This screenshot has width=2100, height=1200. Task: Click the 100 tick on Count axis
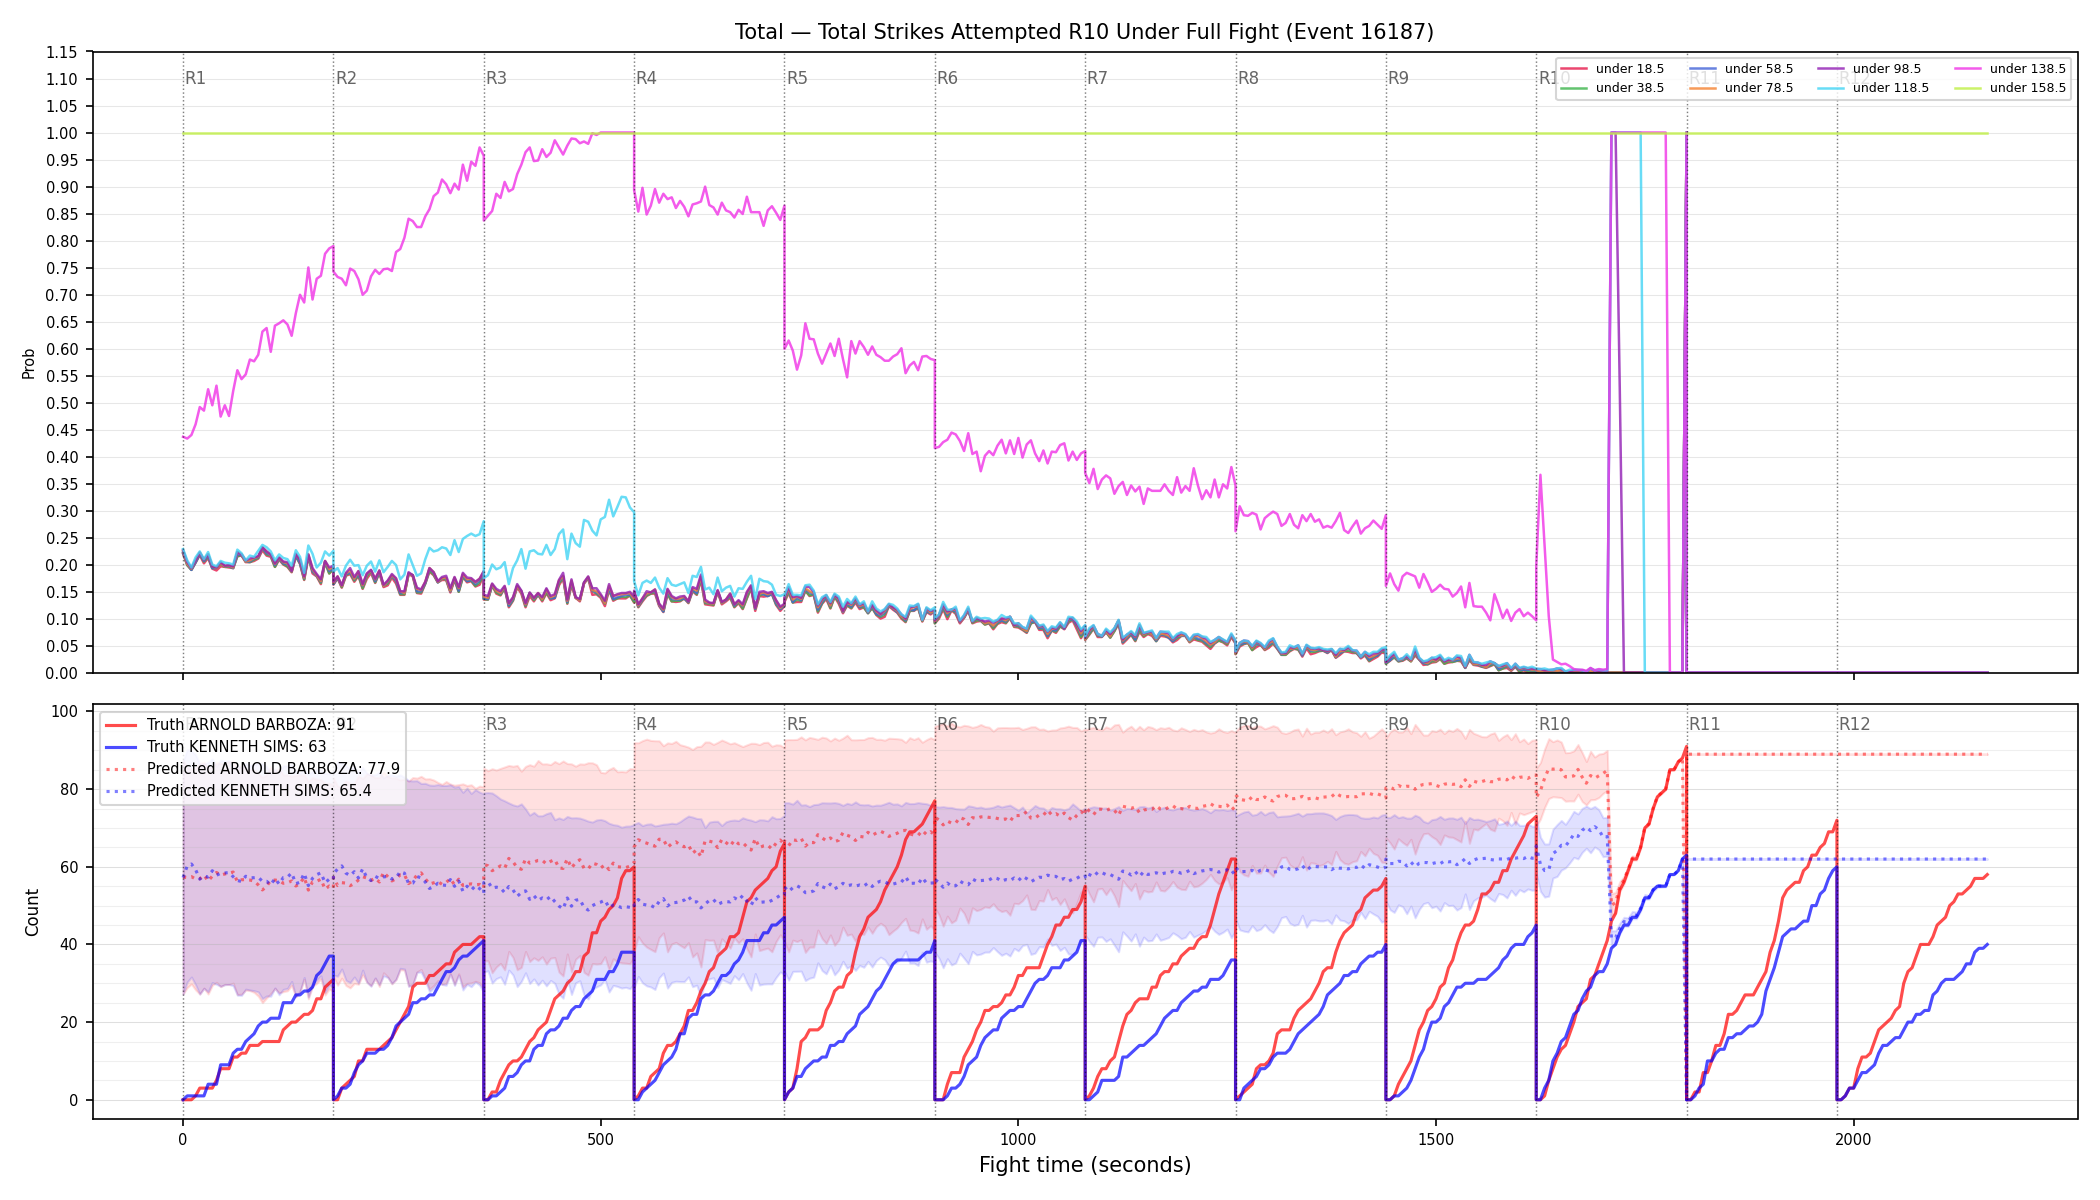click(65, 711)
